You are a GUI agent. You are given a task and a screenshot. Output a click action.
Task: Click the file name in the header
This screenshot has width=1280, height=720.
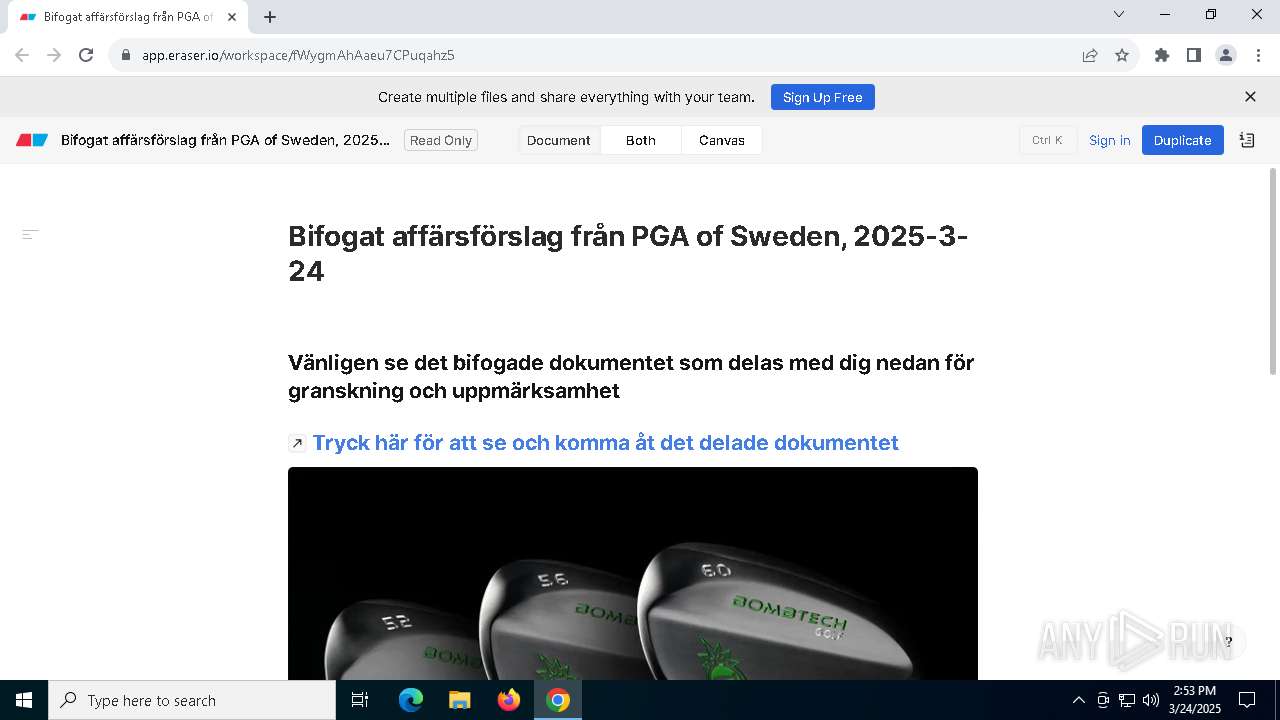tap(225, 140)
